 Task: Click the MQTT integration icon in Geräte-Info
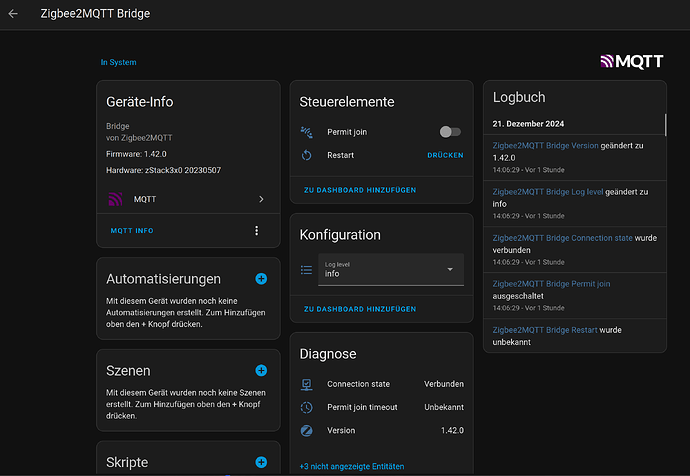tap(115, 199)
